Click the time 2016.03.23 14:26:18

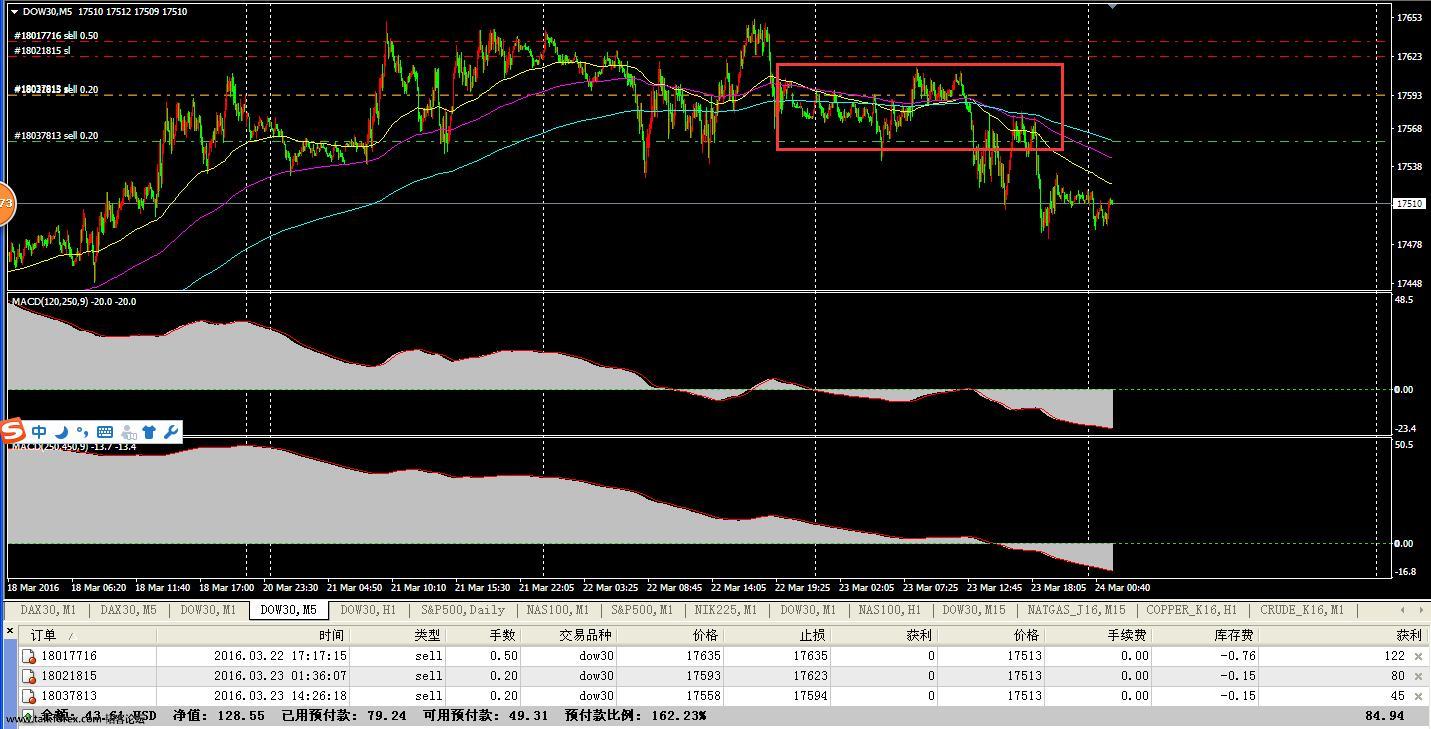click(280, 696)
